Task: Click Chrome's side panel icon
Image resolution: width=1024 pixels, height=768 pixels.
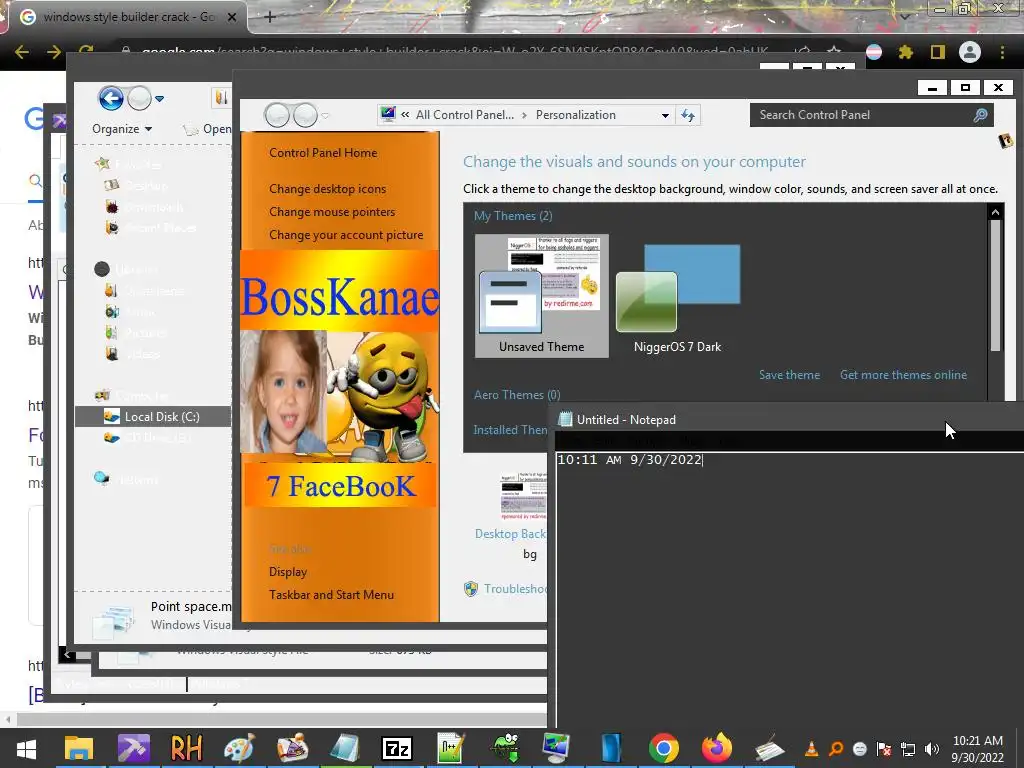Action: click(938, 52)
